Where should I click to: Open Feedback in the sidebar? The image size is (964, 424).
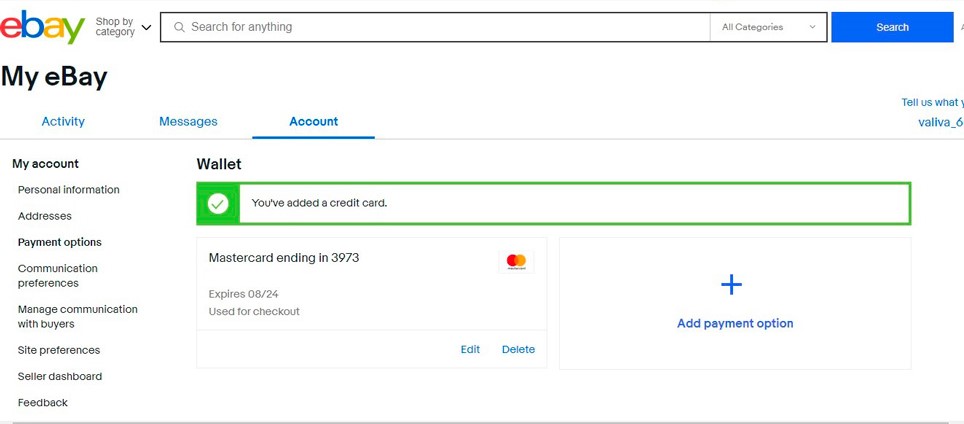42,402
